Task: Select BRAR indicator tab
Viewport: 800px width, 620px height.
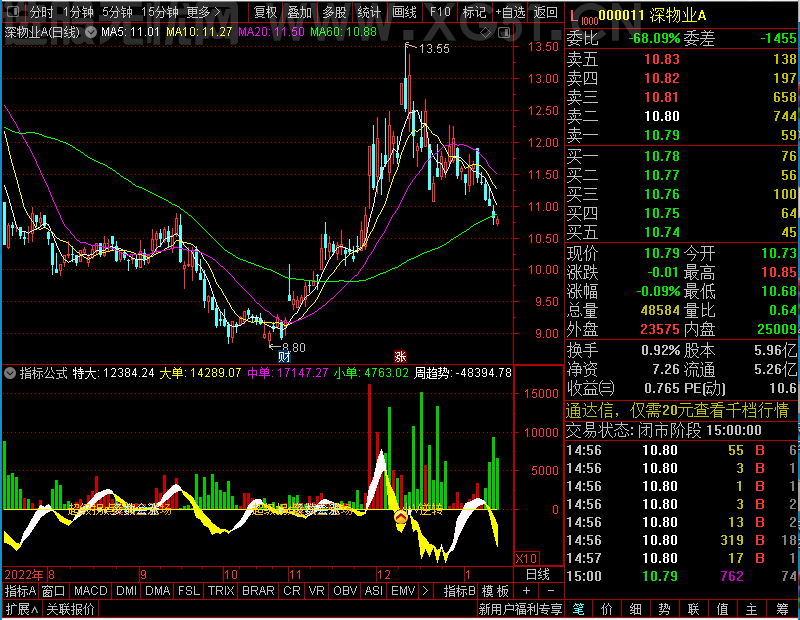Action: tap(258, 591)
